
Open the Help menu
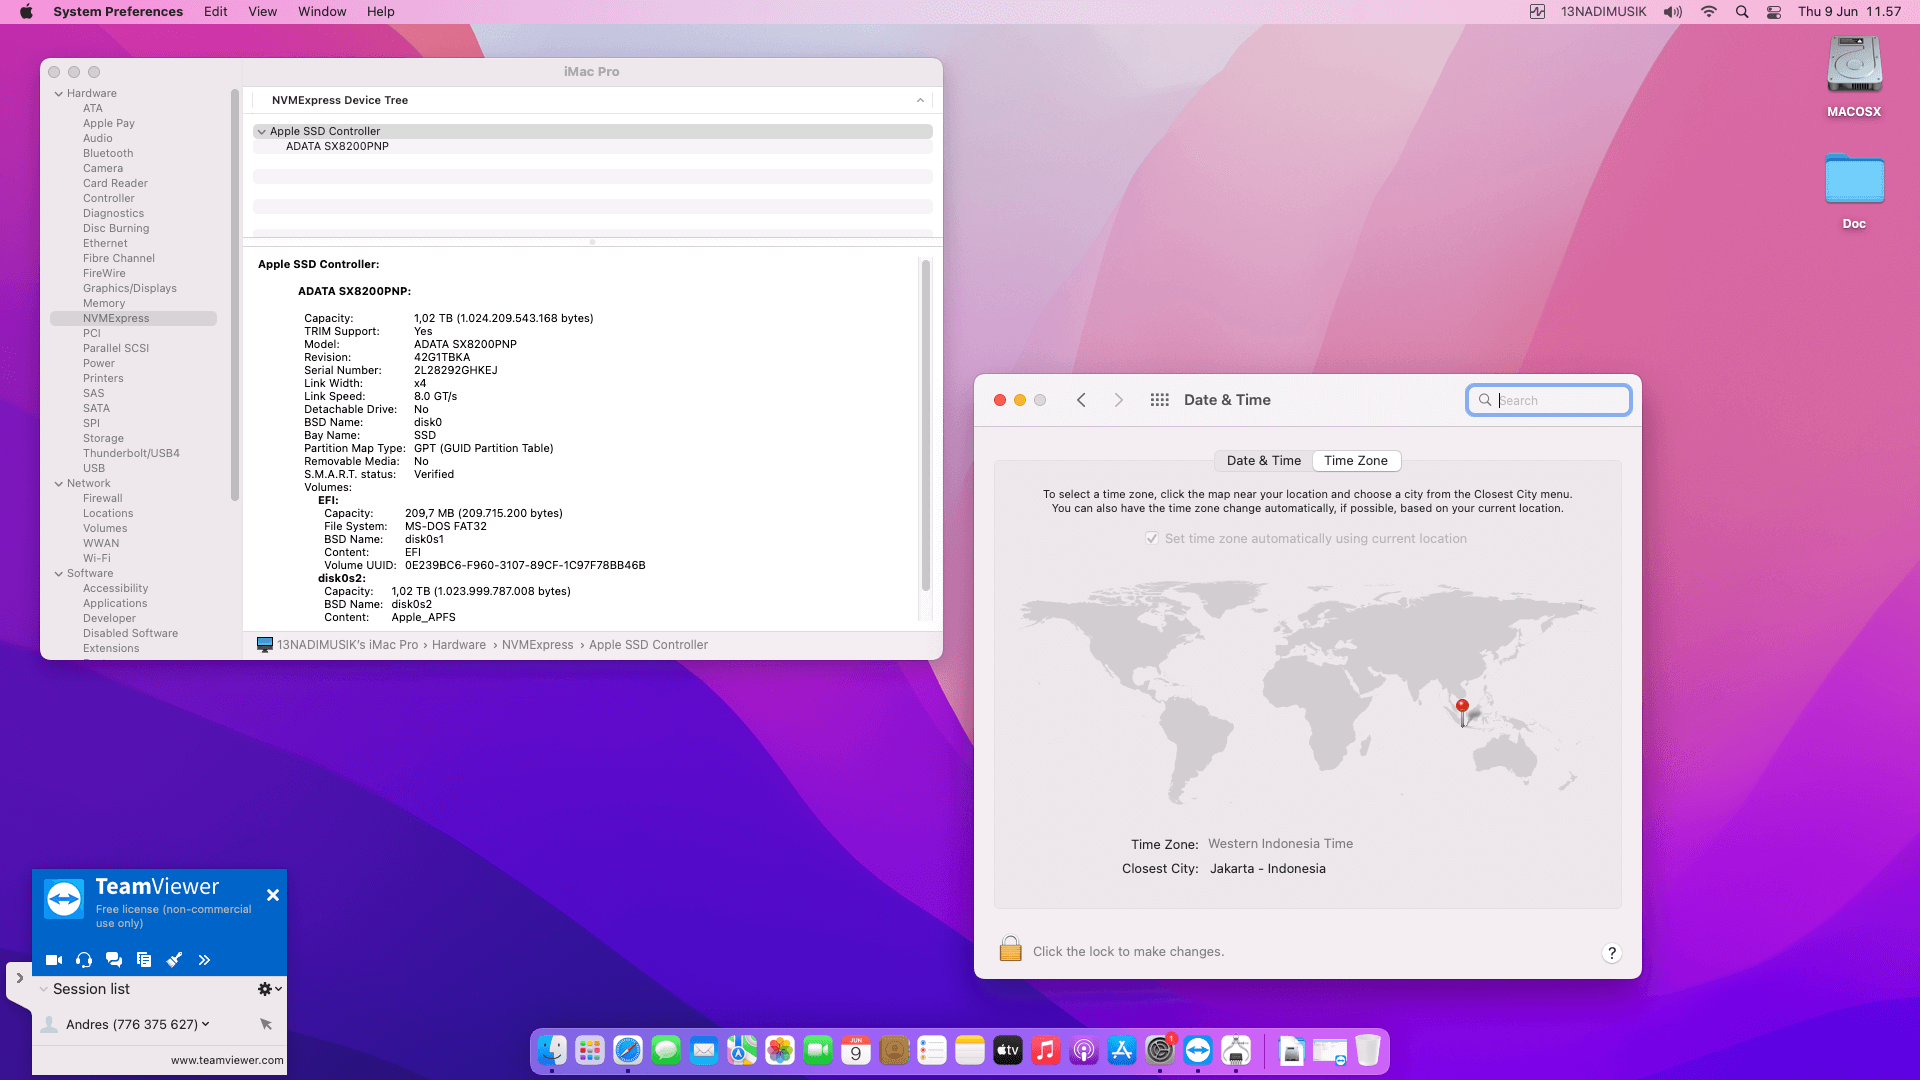click(x=380, y=12)
